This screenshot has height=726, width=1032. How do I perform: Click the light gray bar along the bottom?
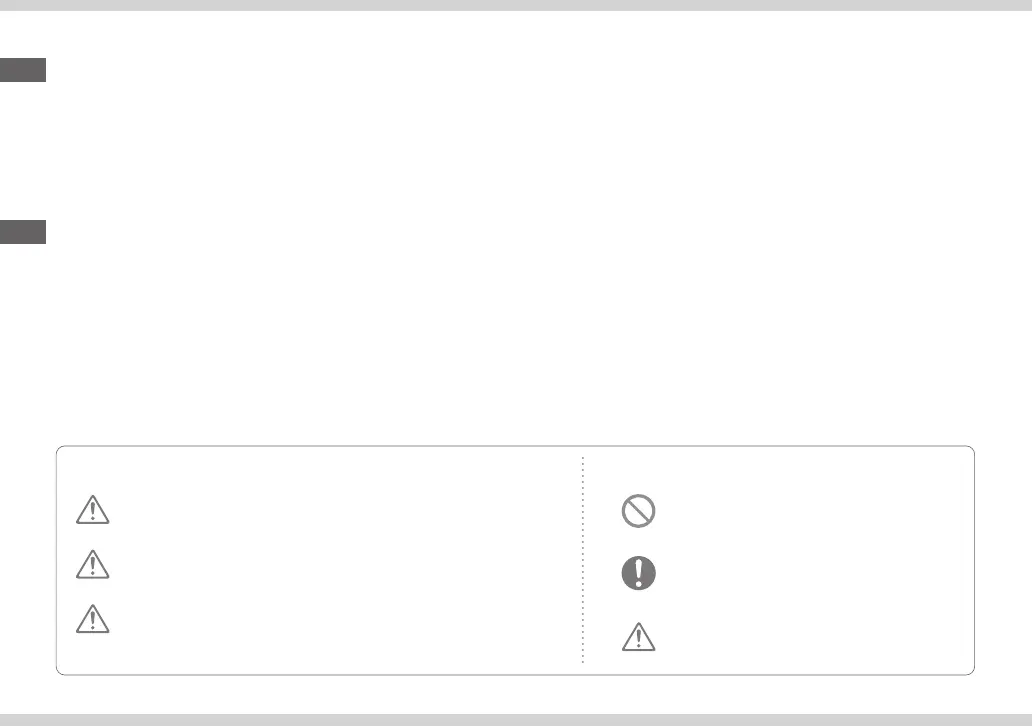(x=516, y=719)
